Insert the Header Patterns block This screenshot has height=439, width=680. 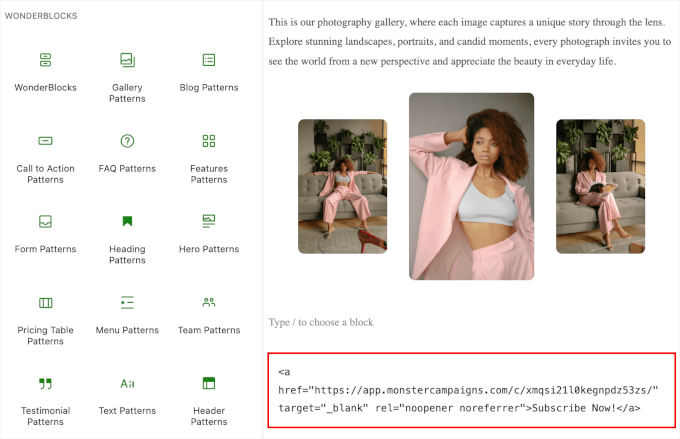pos(209,383)
